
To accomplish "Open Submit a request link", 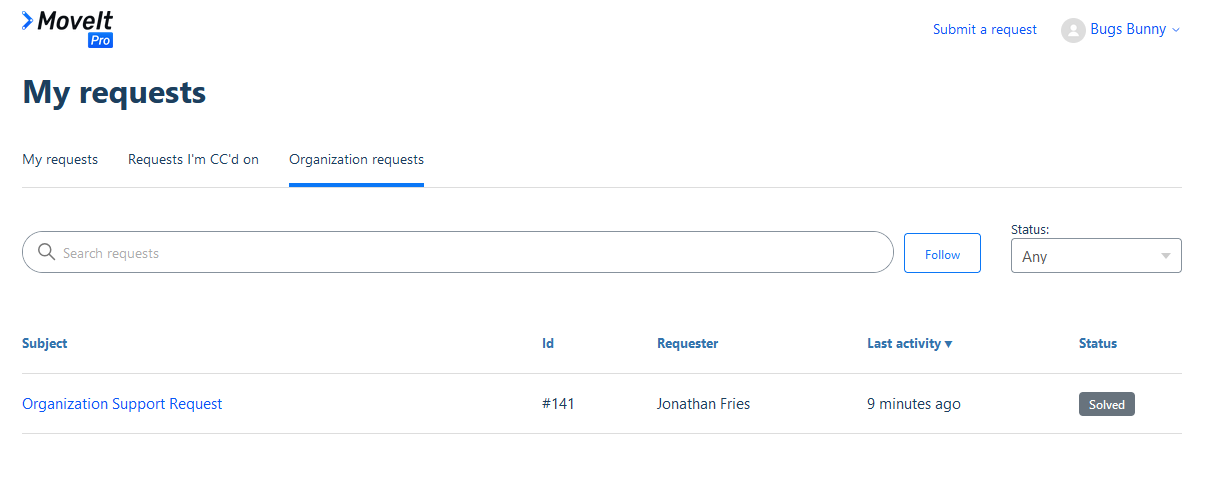I will [x=984, y=29].
